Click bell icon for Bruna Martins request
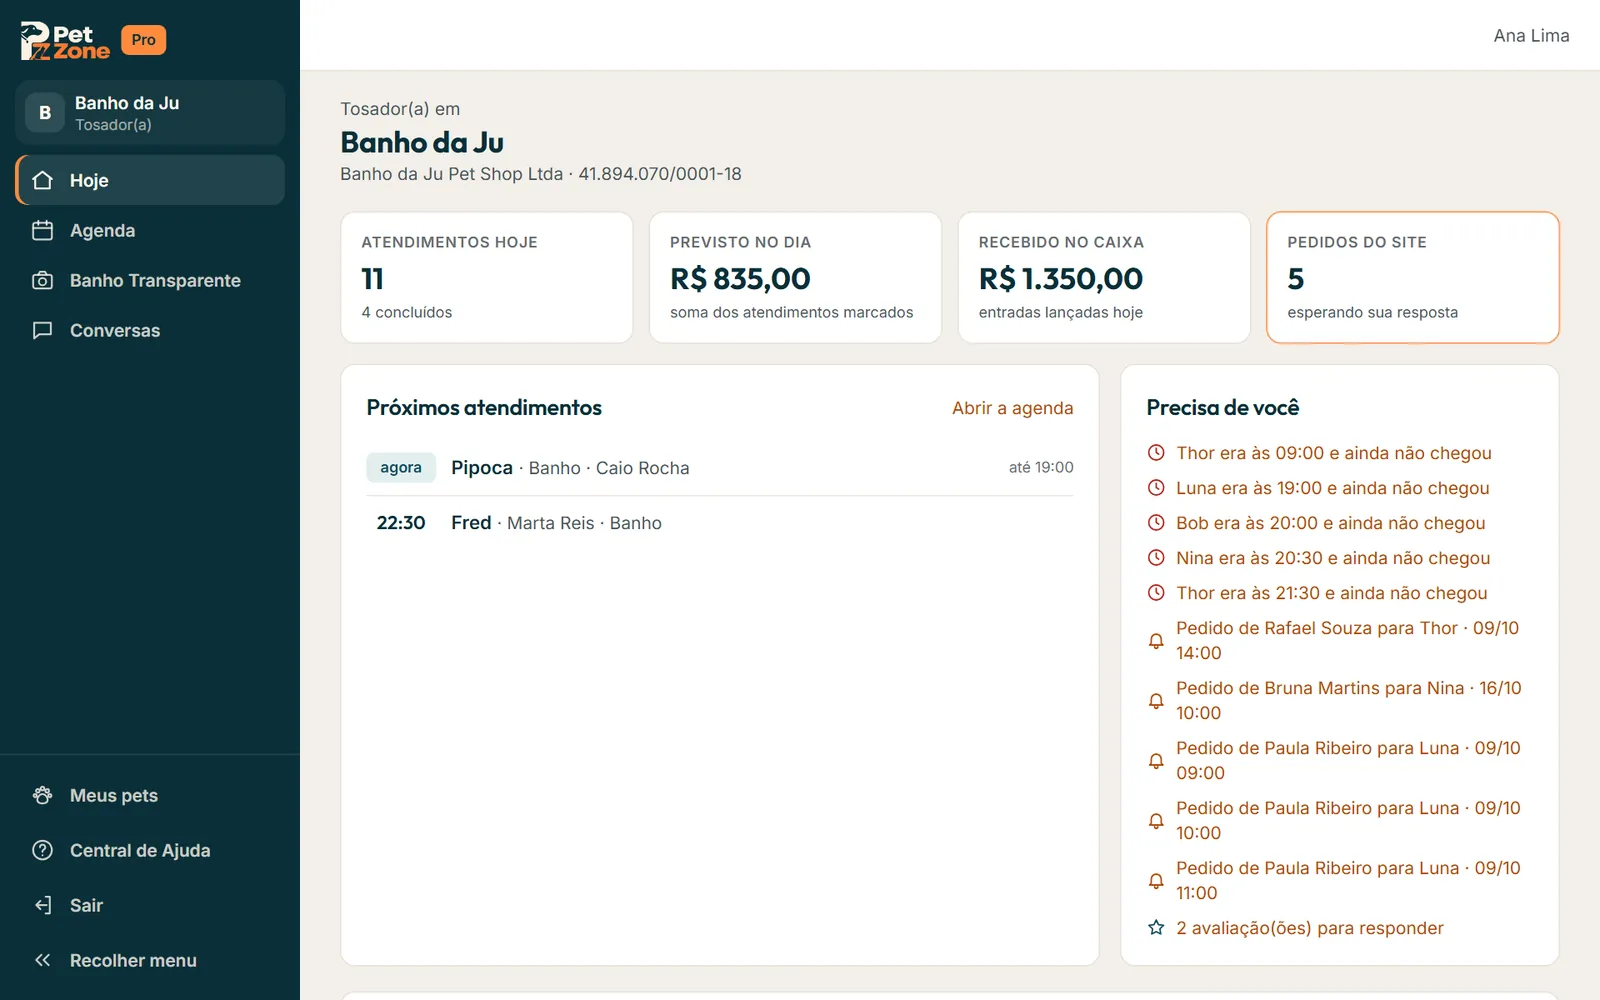 point(1156,700)
